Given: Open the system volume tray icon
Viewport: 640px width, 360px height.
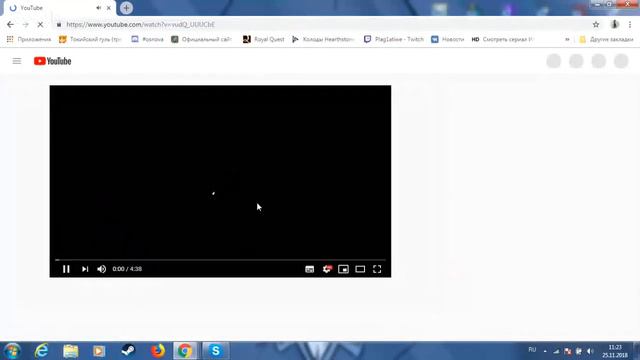Looking at the screenshot, I should pyautogui.click(x=590, y=351).
